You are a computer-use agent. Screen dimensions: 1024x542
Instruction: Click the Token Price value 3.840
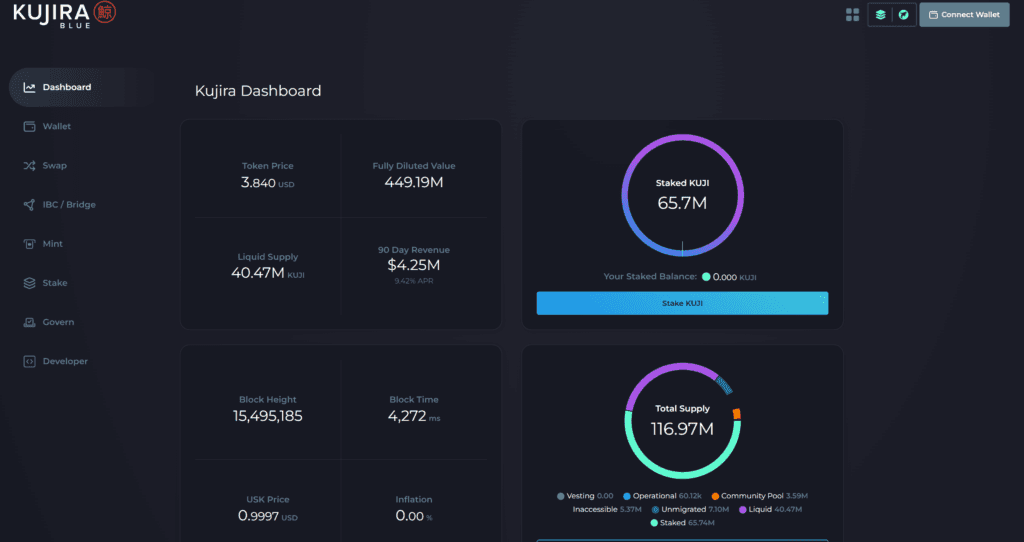tap(258, 183)
